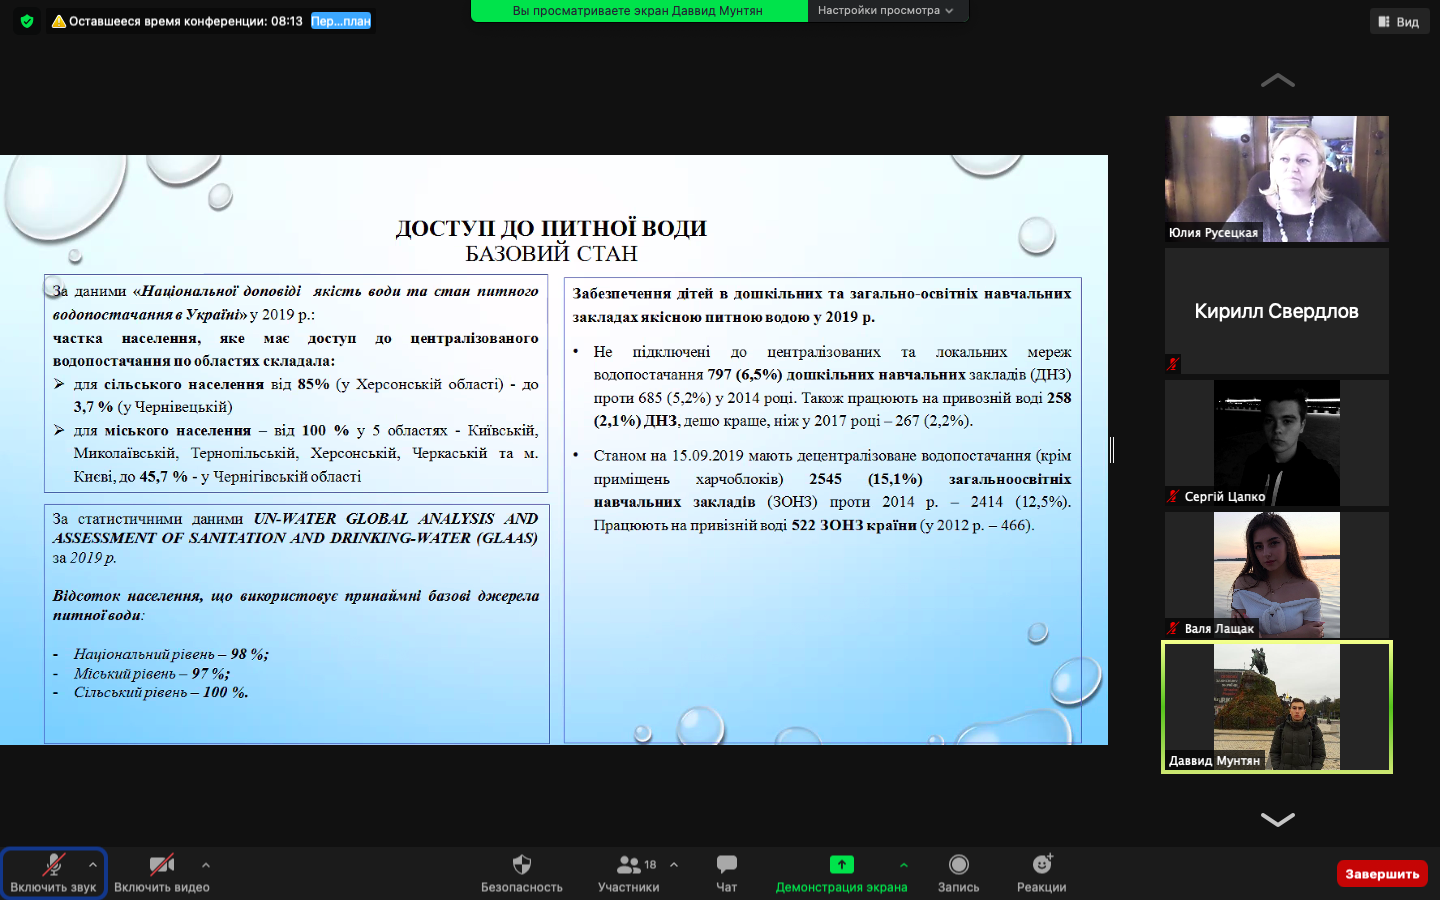Select Юлия Русецкая video thumbnail
The height and width of the screenshot is (900, 1440).
pyautogui.click(x=1276, y=179)
